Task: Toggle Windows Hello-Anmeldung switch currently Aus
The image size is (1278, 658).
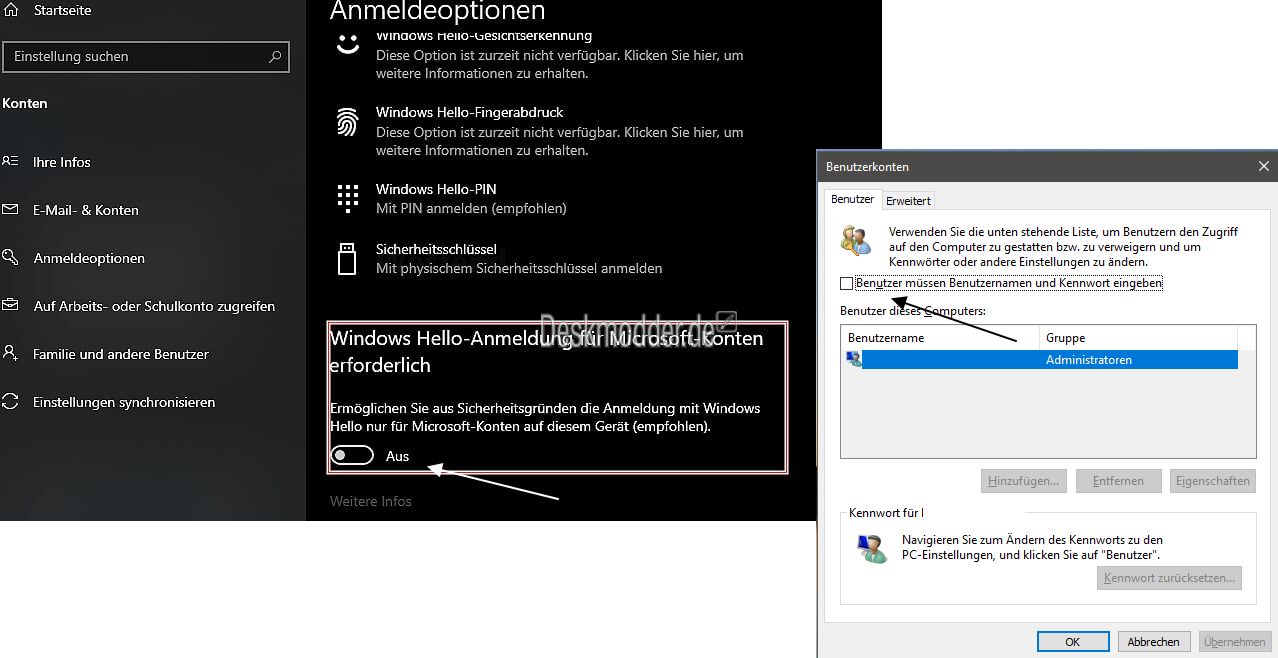Action: tap(352, 456)
